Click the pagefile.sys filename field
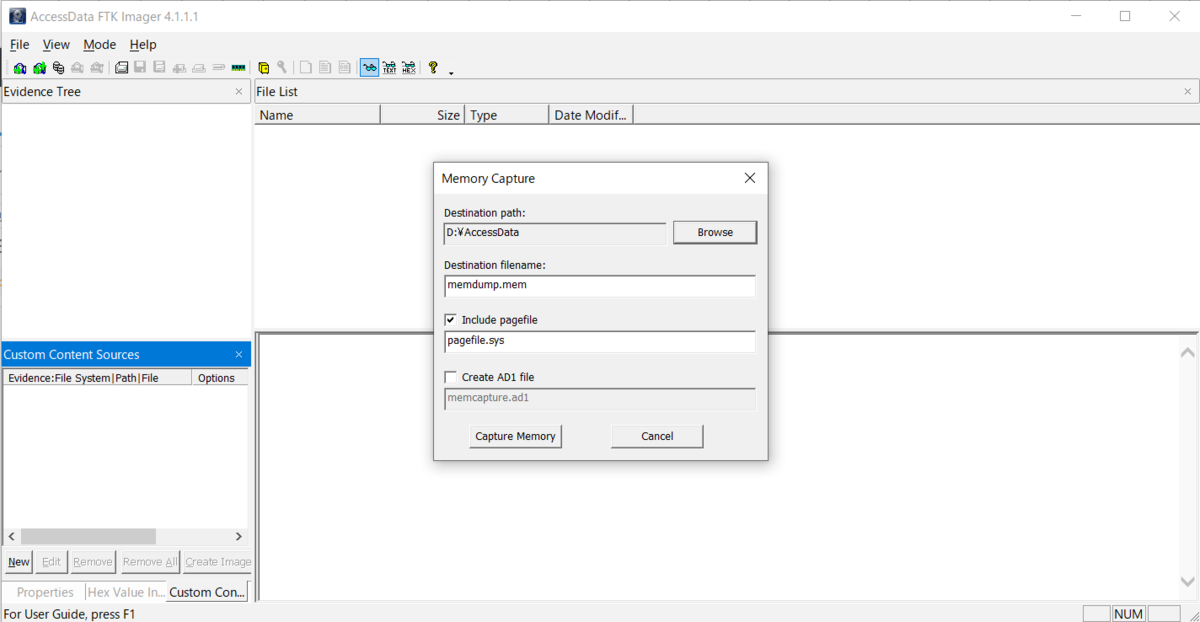 [600, 341]
